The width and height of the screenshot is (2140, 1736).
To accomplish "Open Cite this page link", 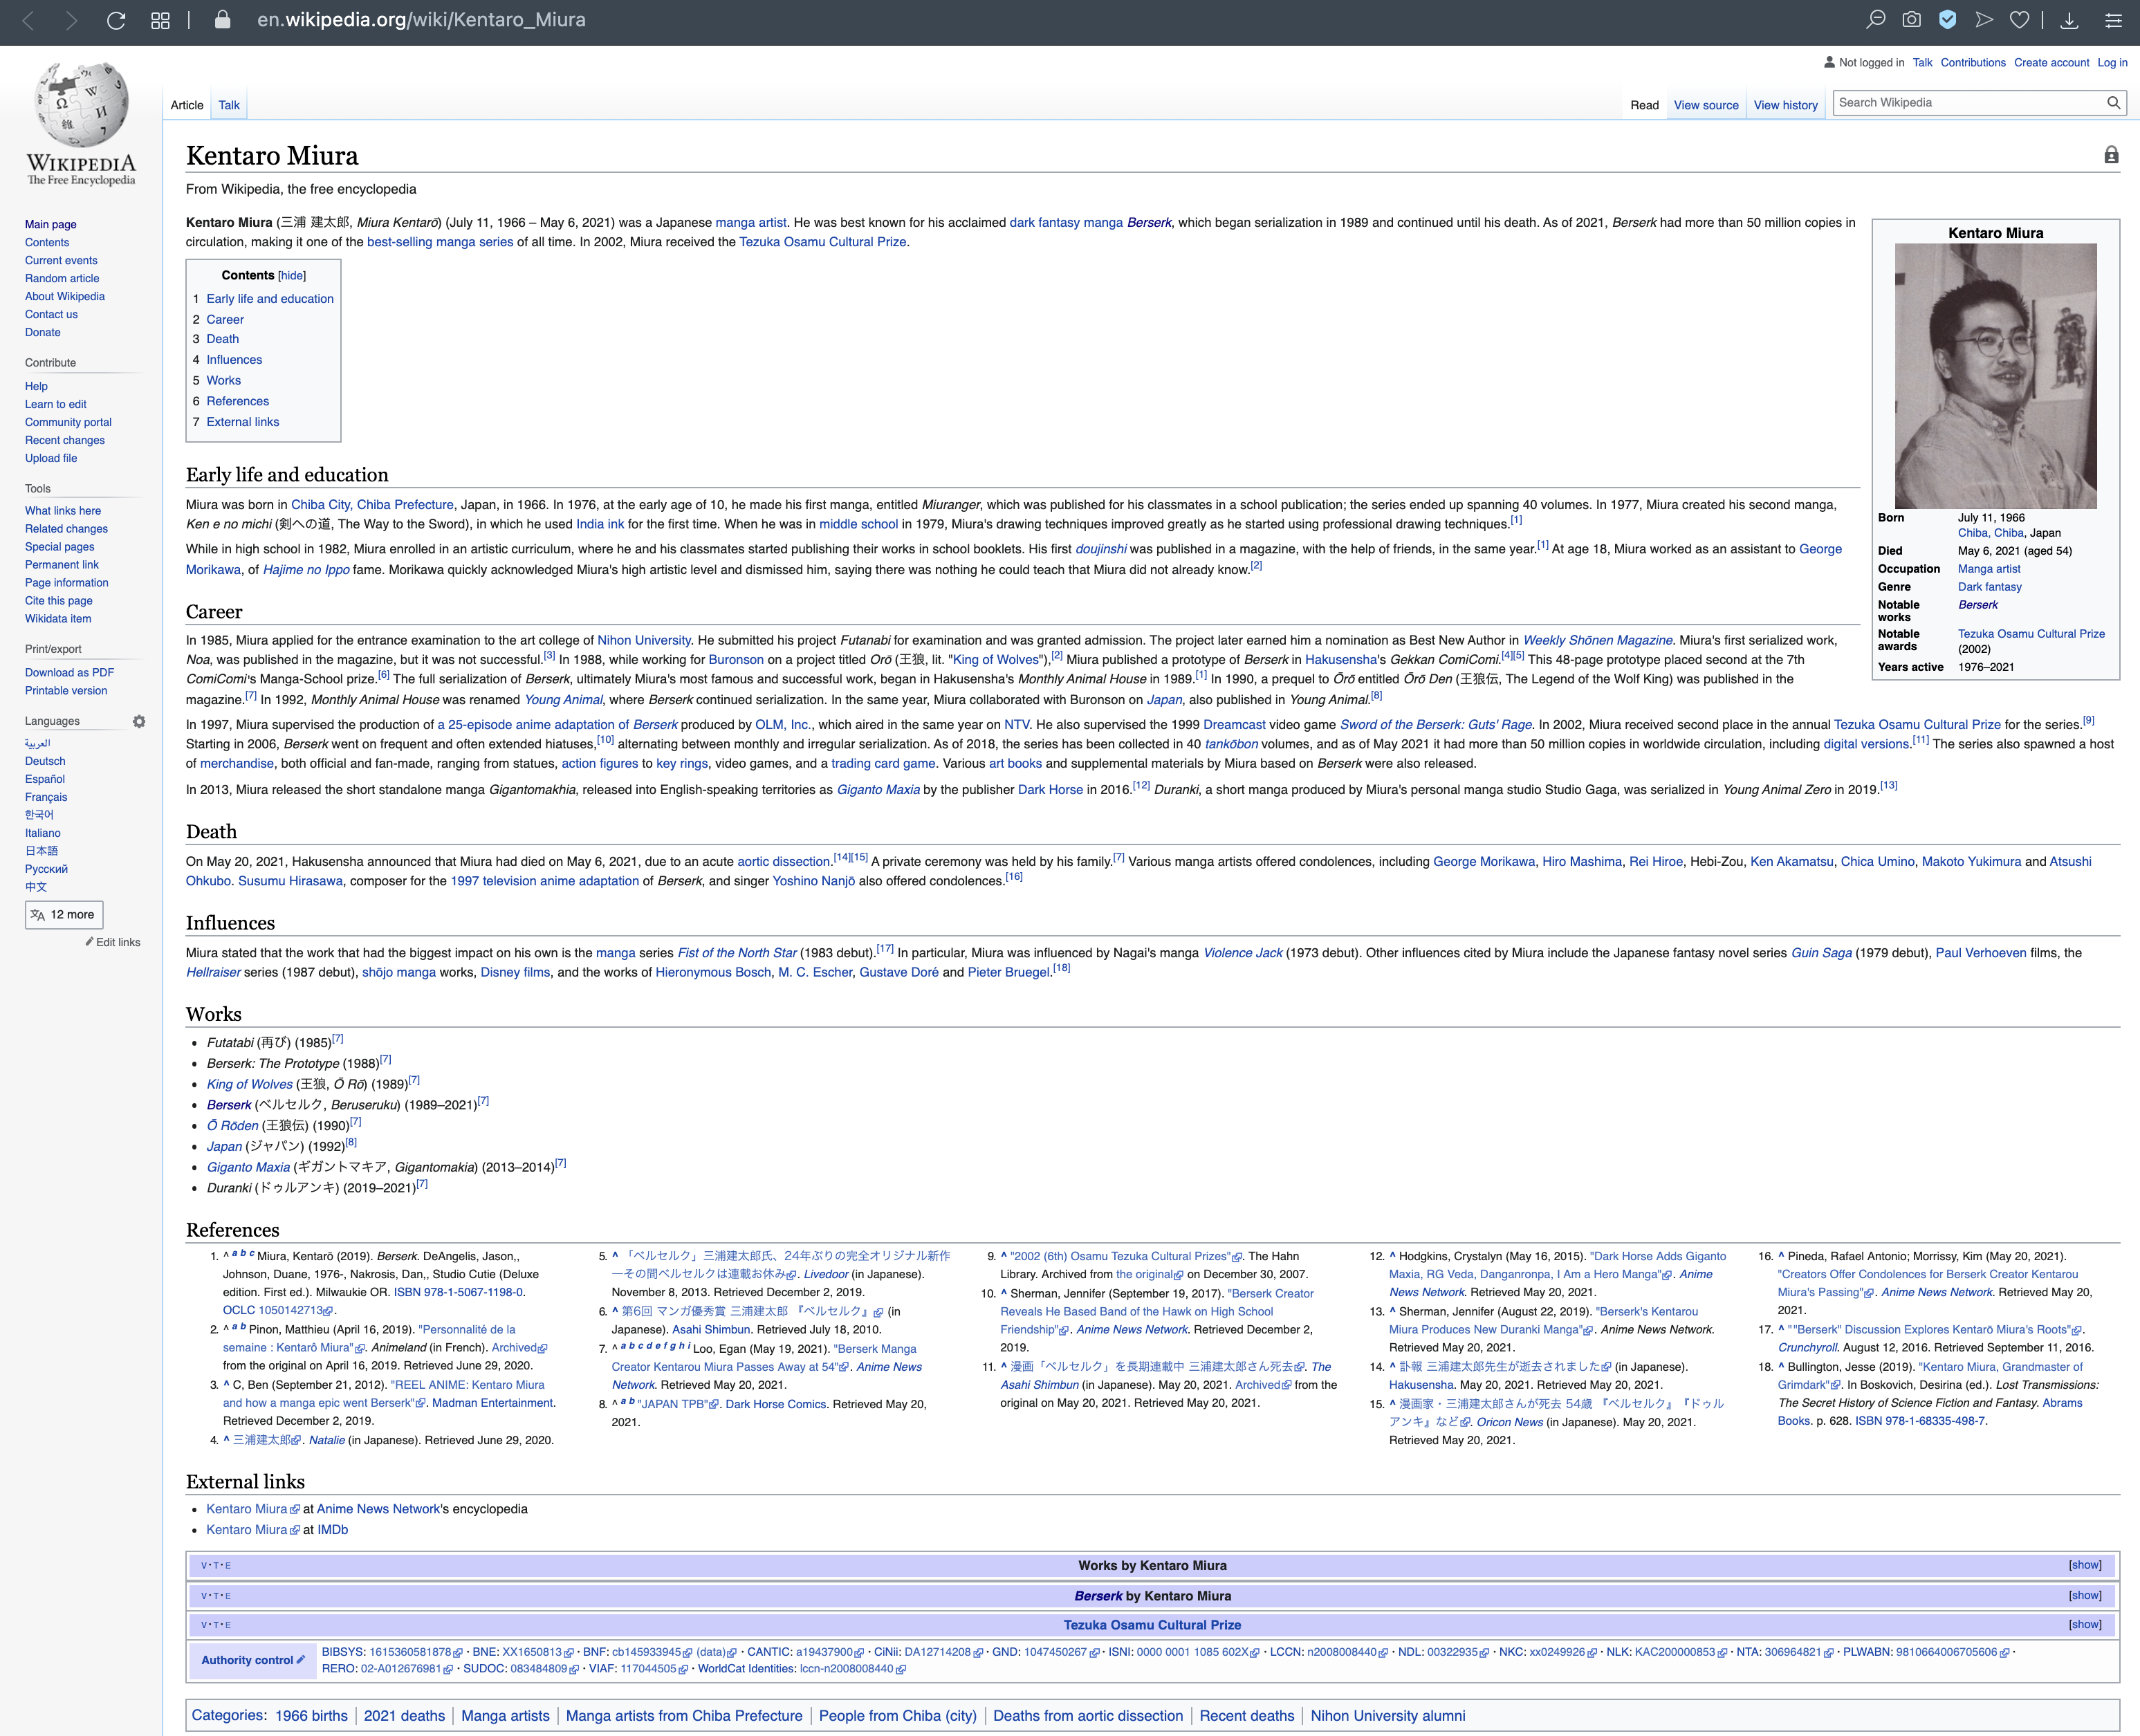I will point(59,600).
